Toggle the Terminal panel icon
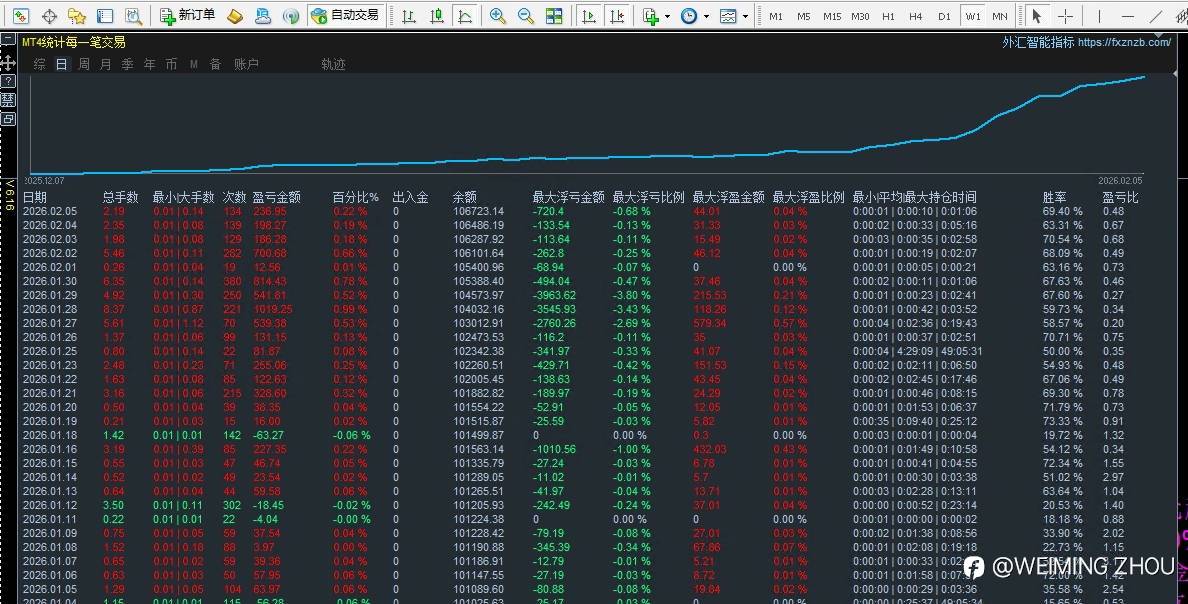Image resolution: width=1188 pixels, height=604 pixels. click(105, 15)
